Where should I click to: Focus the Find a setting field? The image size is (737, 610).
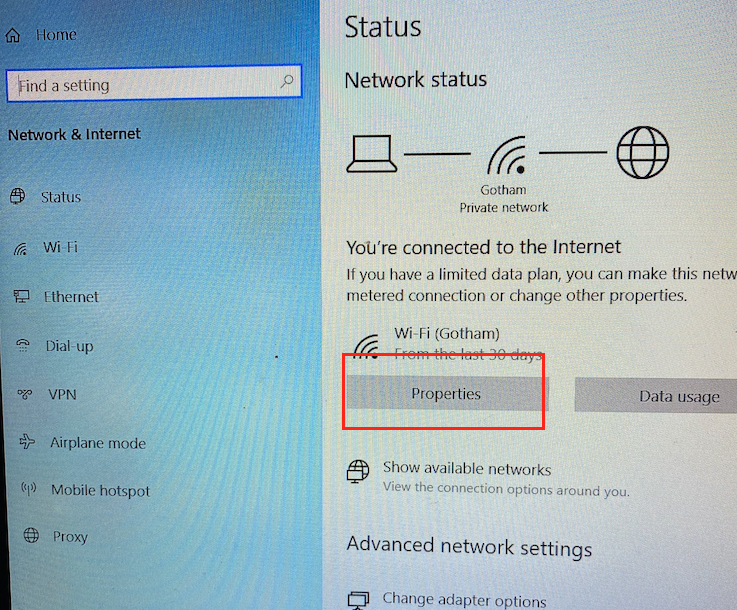(154, 83)
